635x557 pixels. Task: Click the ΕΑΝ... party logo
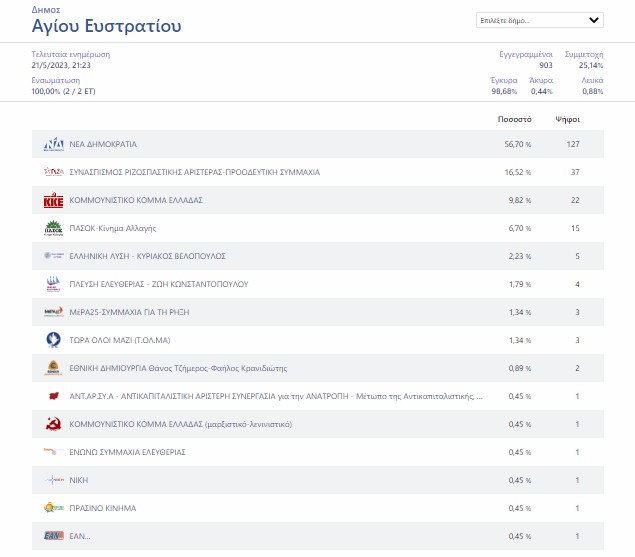(53, 536)
